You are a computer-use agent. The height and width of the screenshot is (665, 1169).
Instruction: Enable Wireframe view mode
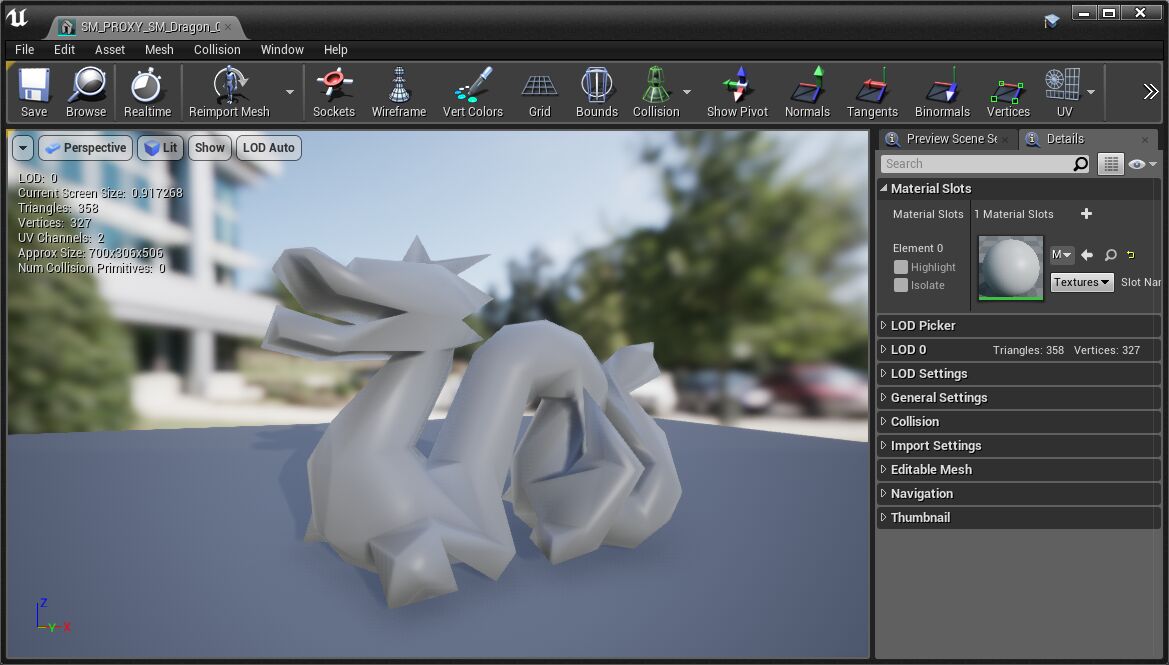coord(399,93)
